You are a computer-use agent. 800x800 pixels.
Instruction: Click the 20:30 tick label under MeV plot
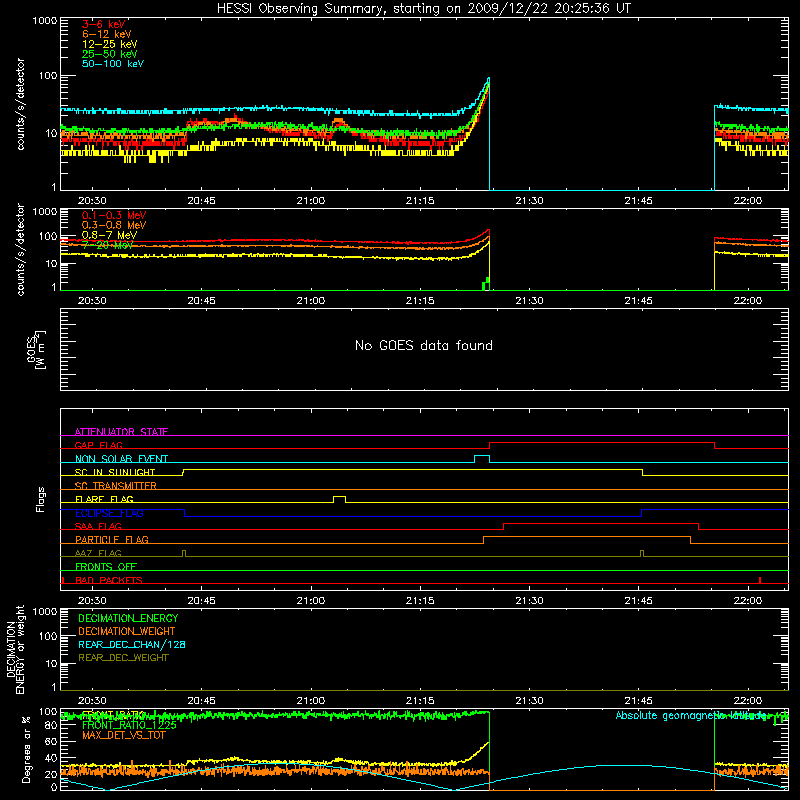coord(92,301)
